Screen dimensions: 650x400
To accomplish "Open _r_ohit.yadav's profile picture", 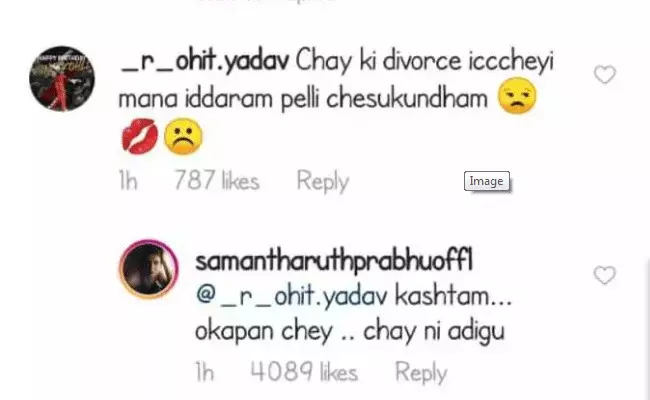I will coord(62,78).
